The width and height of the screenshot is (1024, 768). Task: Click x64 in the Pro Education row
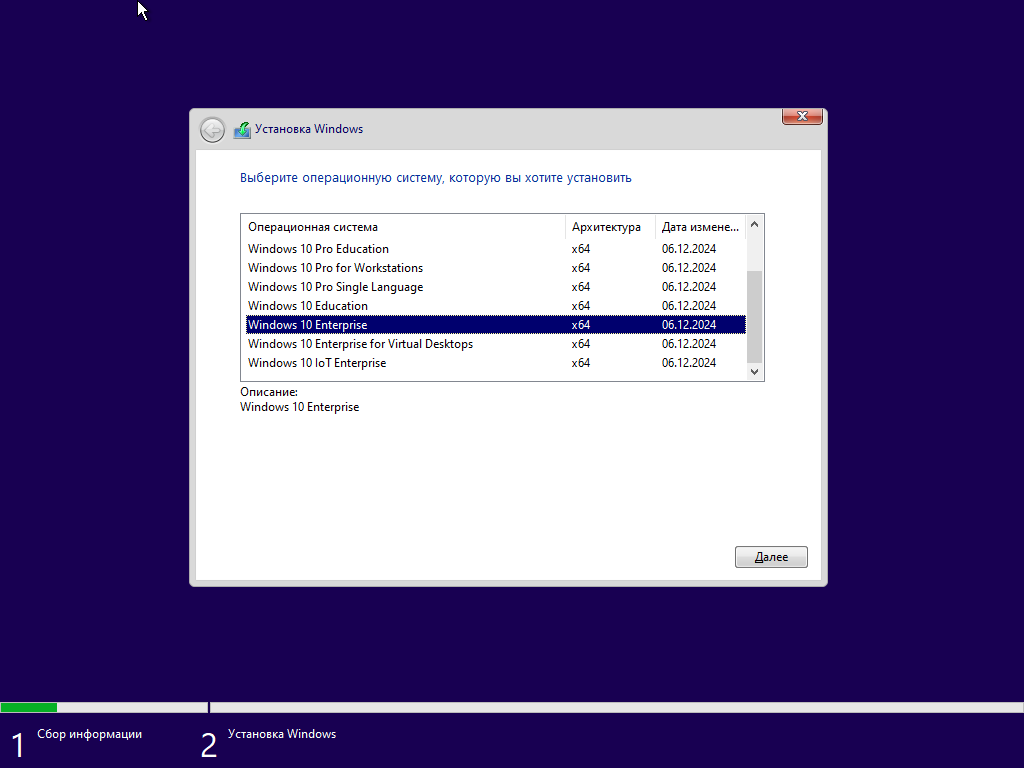point(581,249)
